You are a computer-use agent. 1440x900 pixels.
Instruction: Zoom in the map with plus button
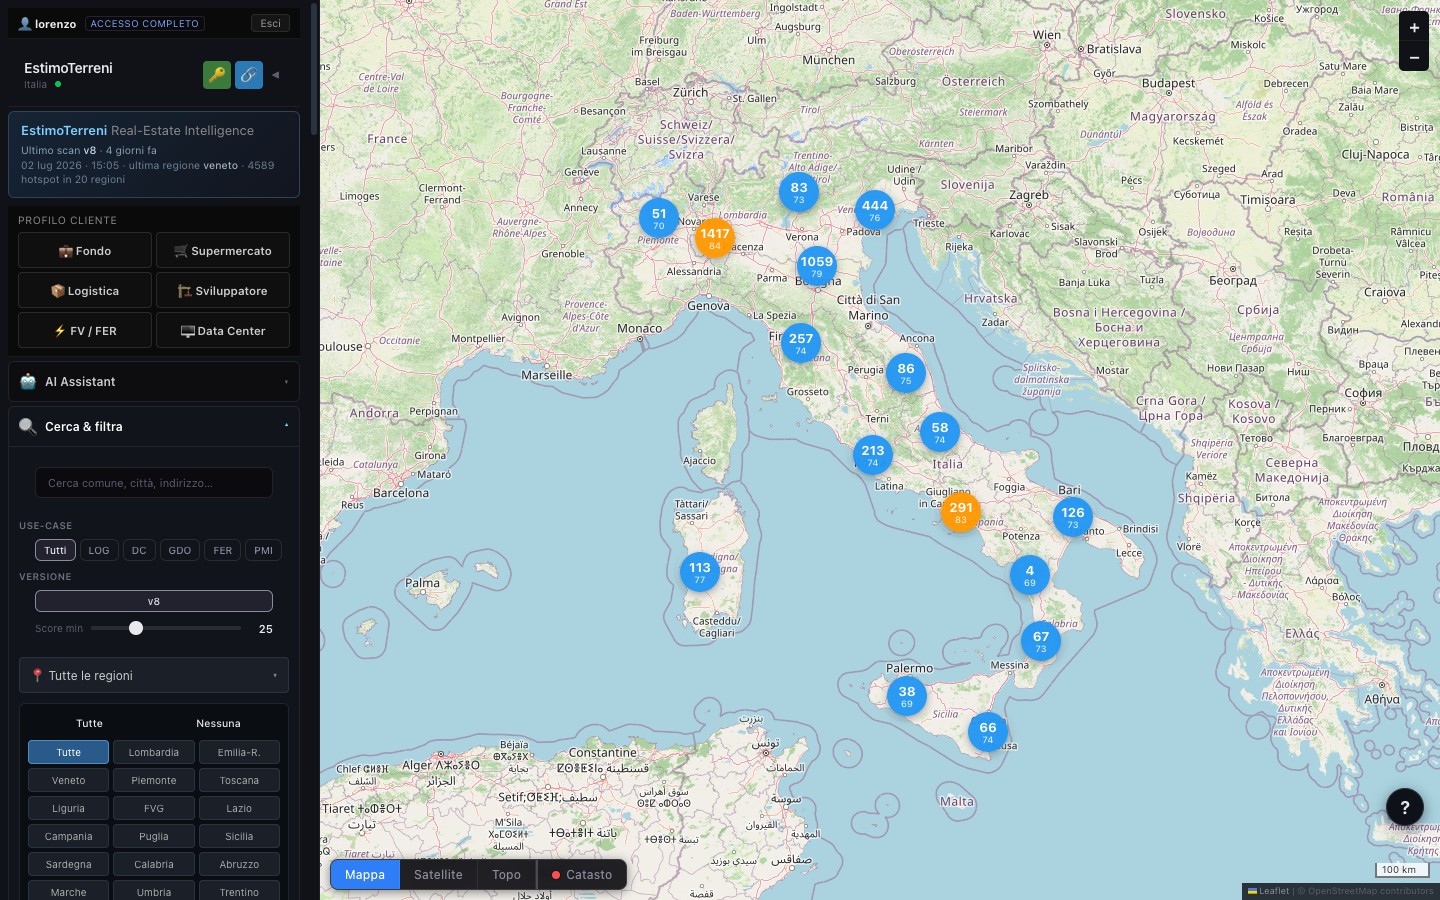coord(1414,28)
